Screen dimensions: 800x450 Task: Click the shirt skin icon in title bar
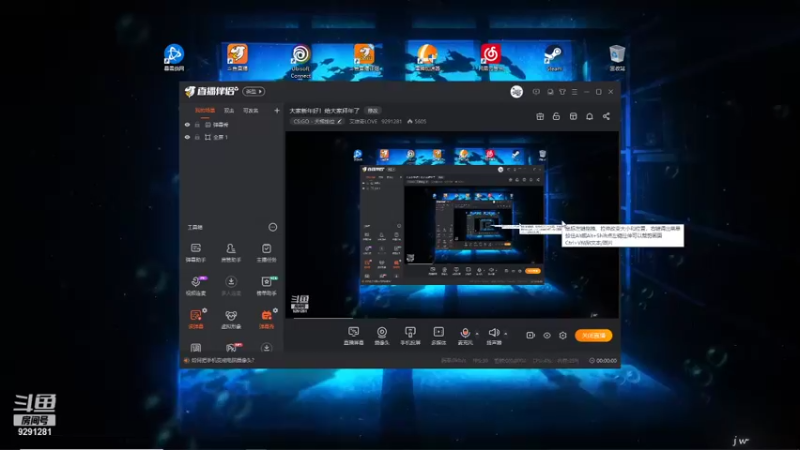(562, 92)
